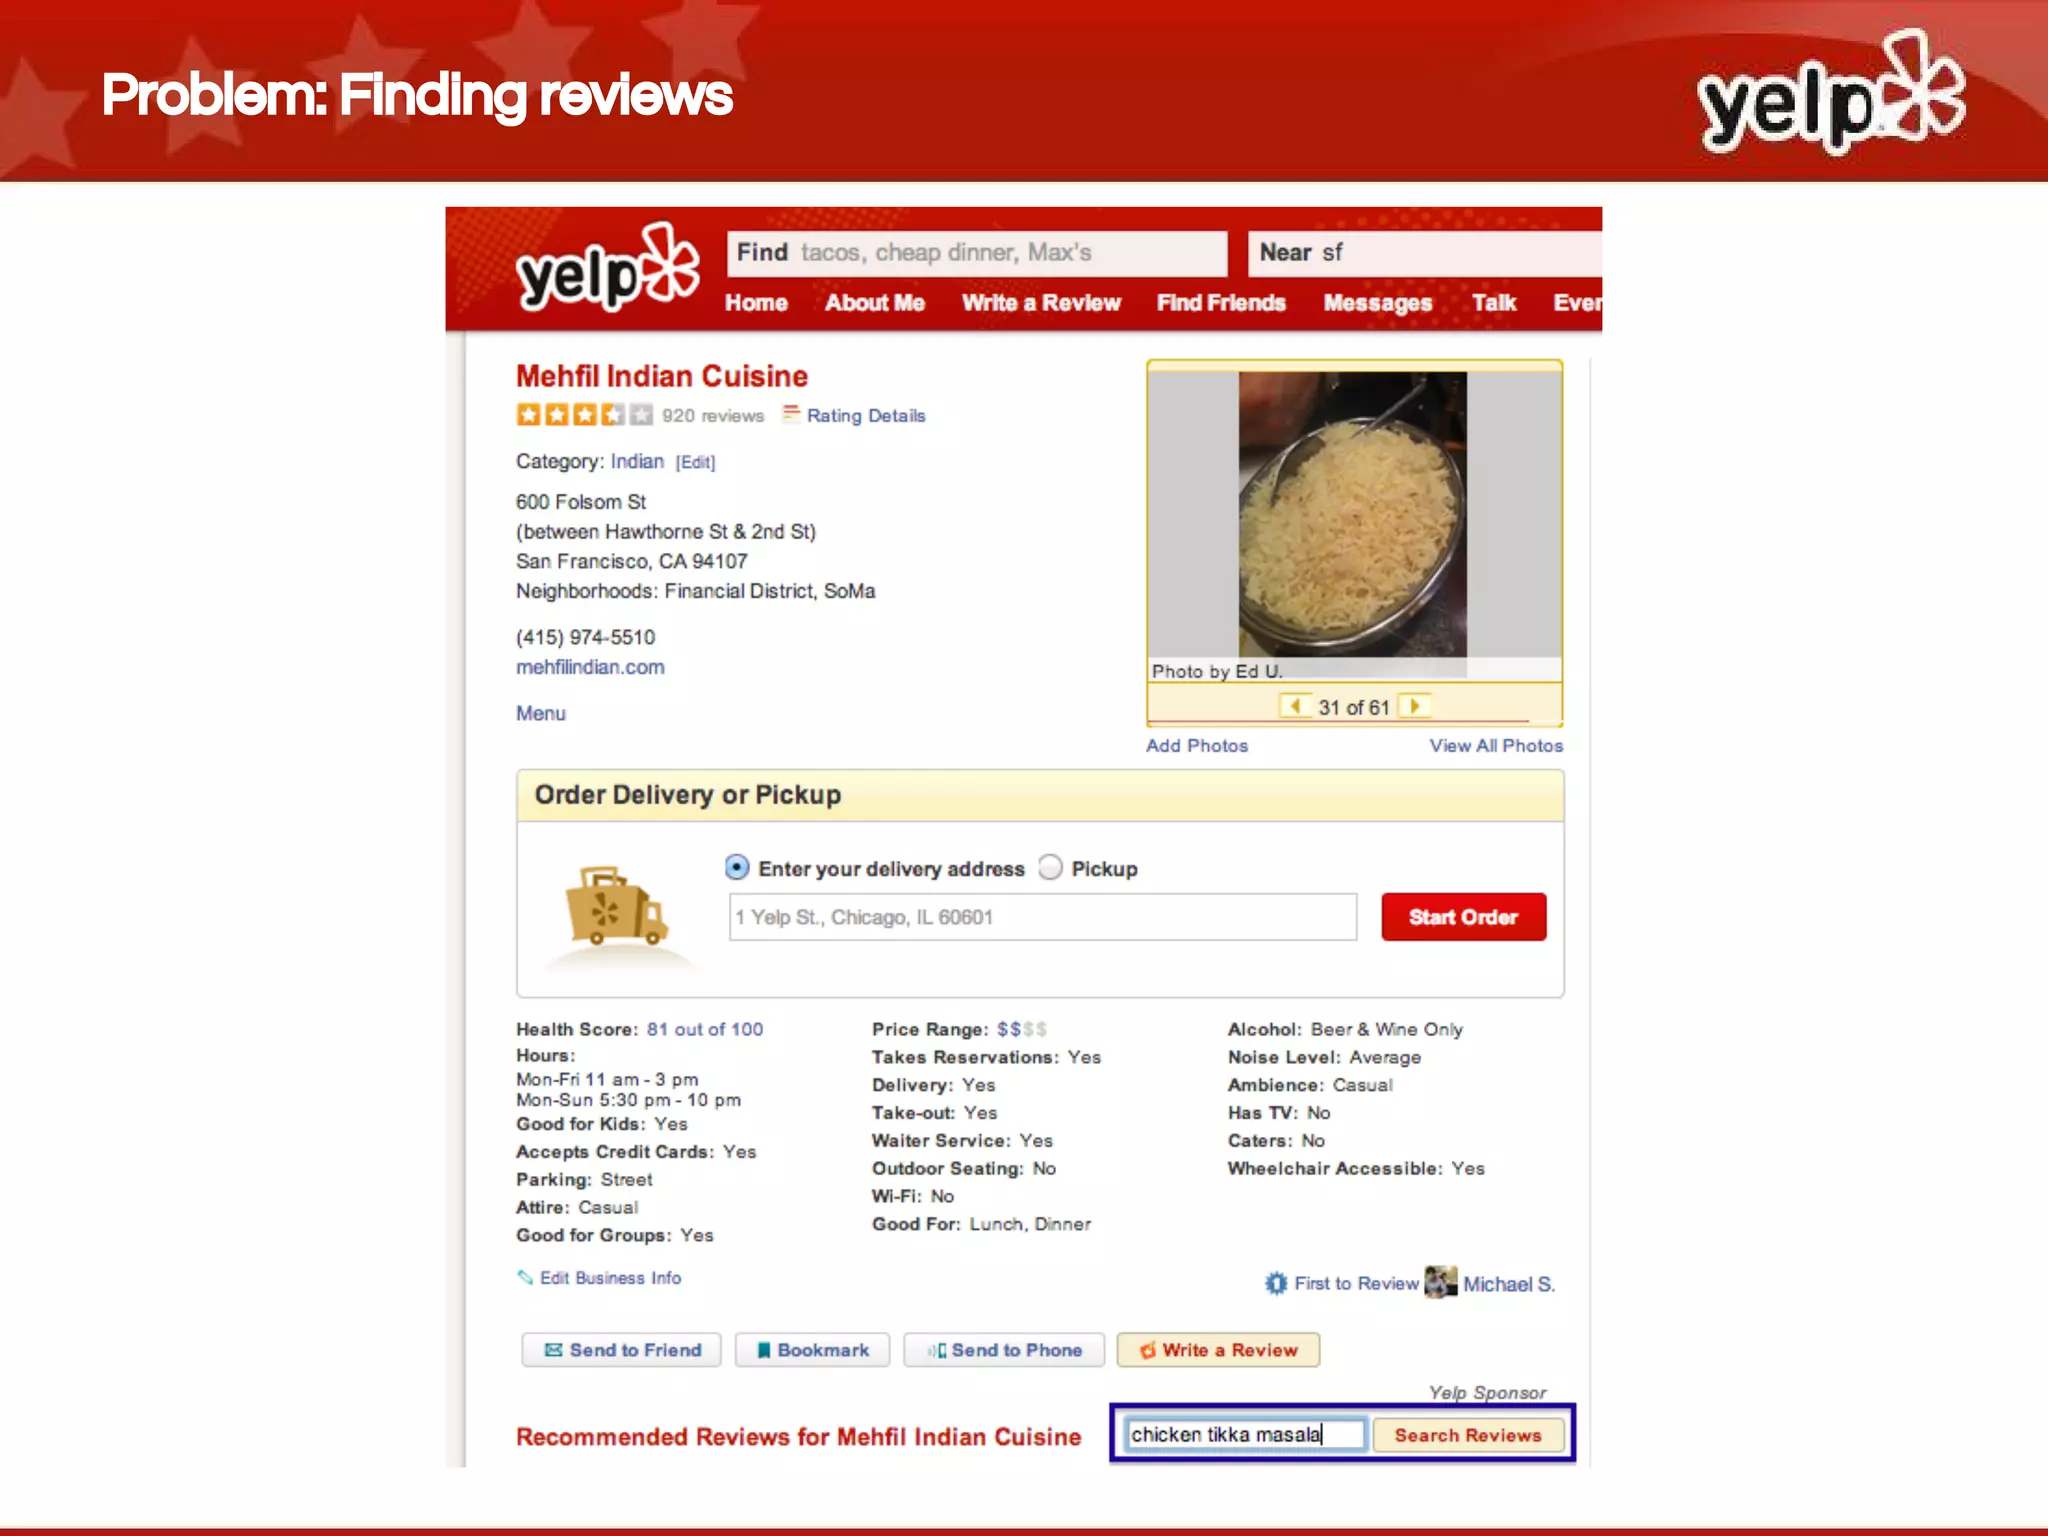
Task: Click the Search Reviews button
Action: click(1467, 1435)
